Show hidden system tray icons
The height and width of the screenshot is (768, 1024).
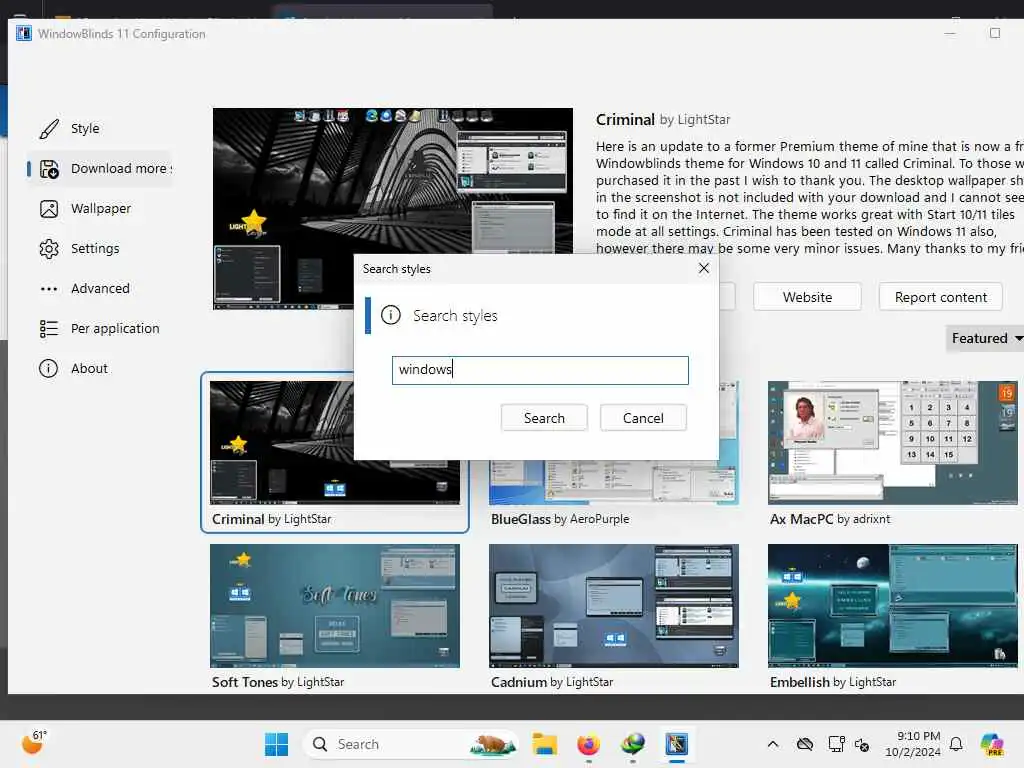773,744
